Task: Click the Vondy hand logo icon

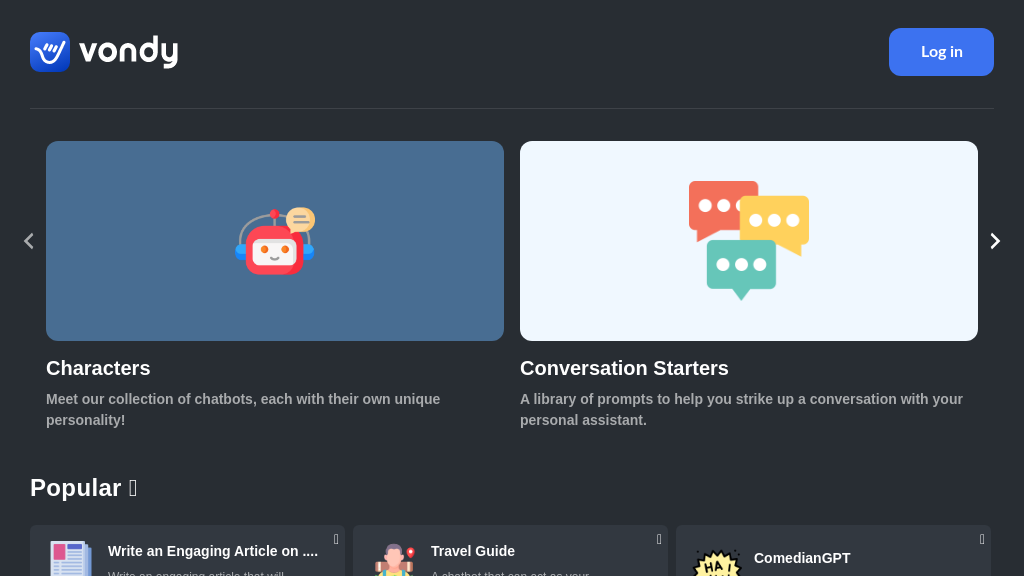Action: tap(50, 52)
